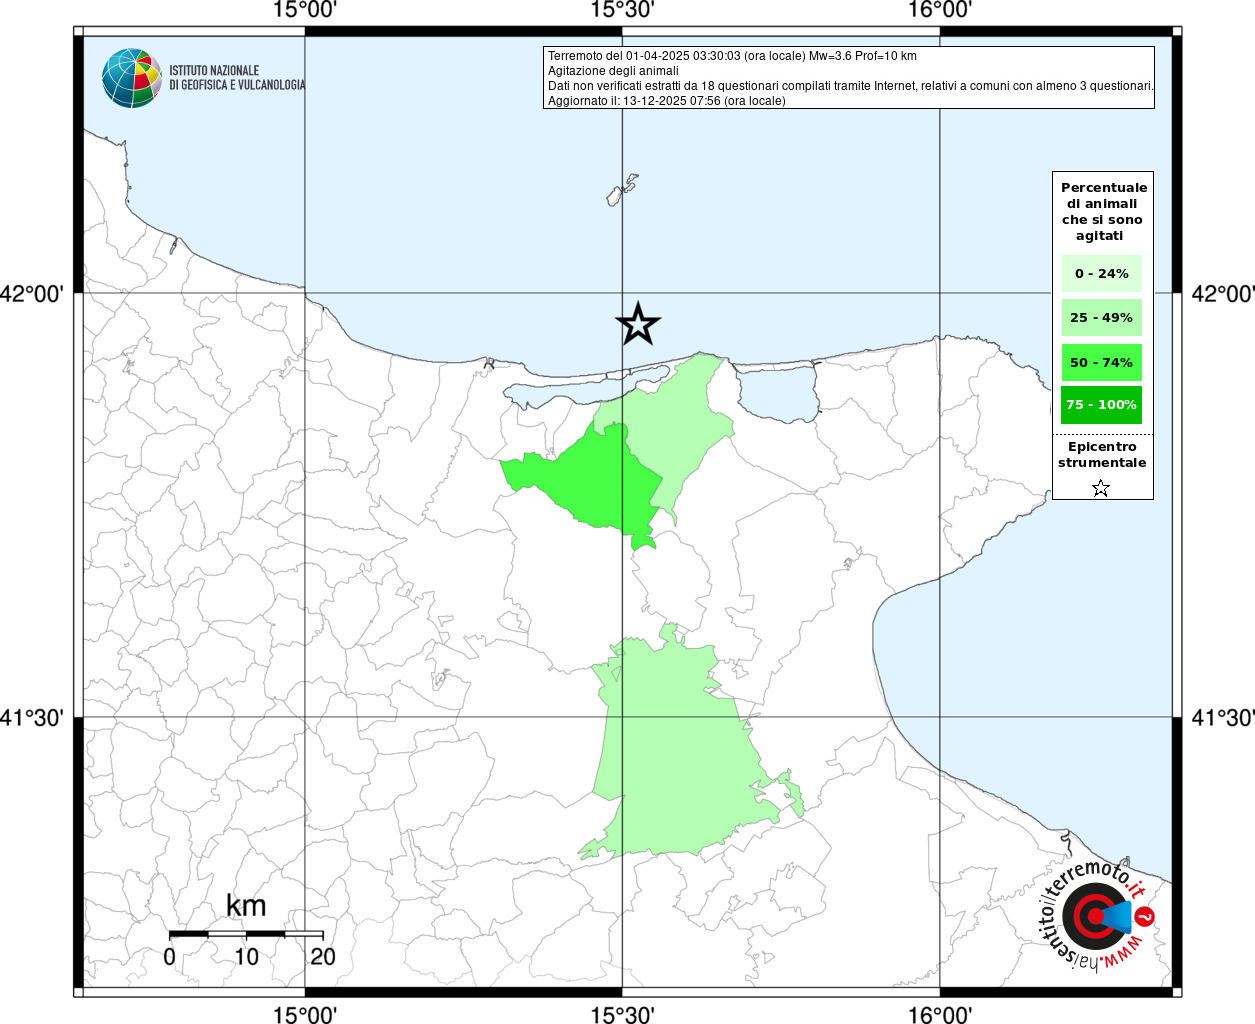Image resolution: width=1255 pixels, height=1024 pixels.
Task: Click the km scale bar
Action: (x=246, y=934)
